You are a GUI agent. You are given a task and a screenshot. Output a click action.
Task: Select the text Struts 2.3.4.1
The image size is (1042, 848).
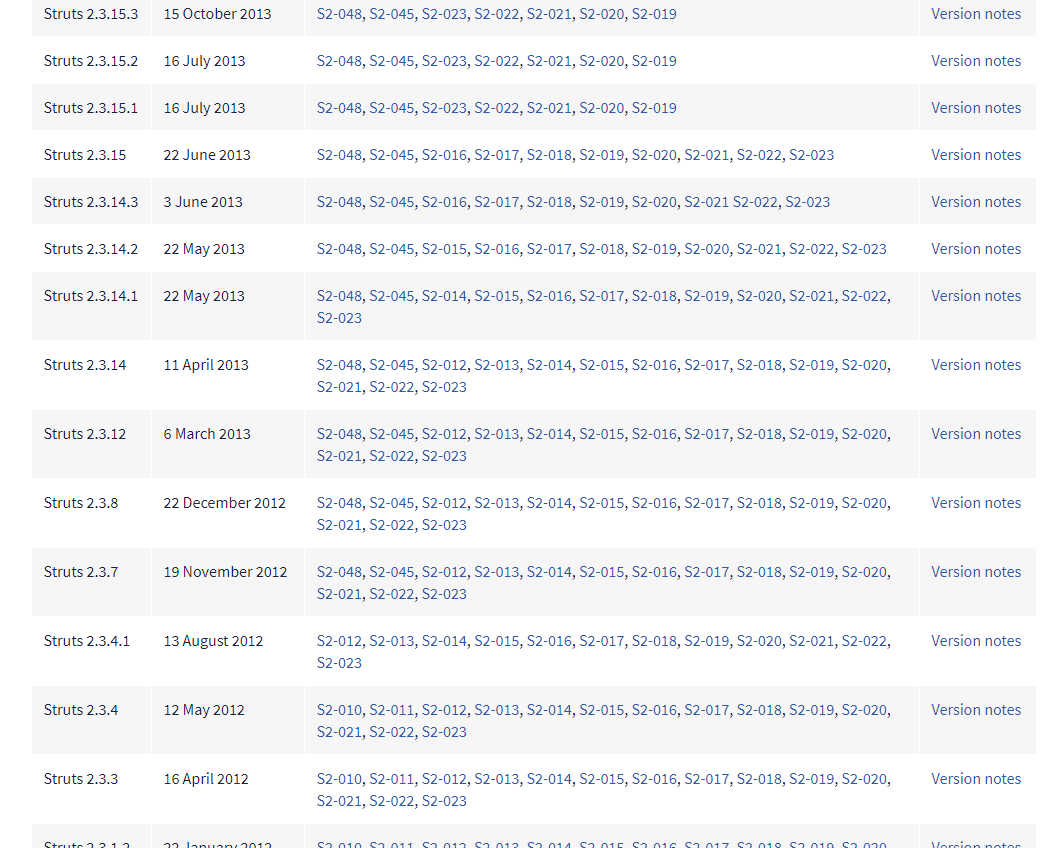tap(87, 641)
